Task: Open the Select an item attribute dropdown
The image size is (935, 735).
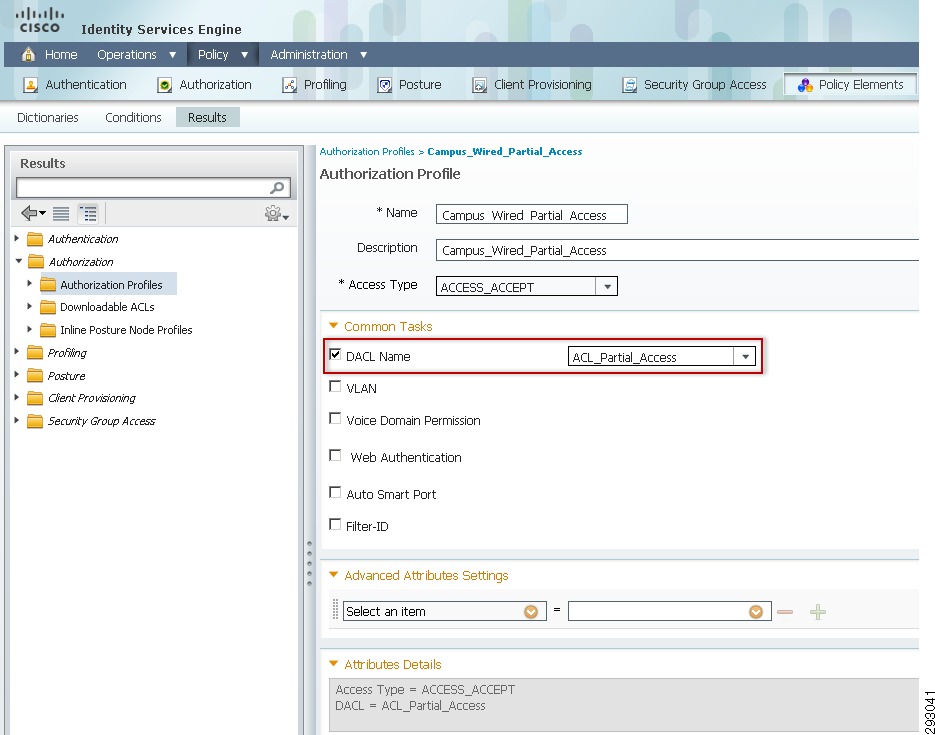Action: click(531, 612)
